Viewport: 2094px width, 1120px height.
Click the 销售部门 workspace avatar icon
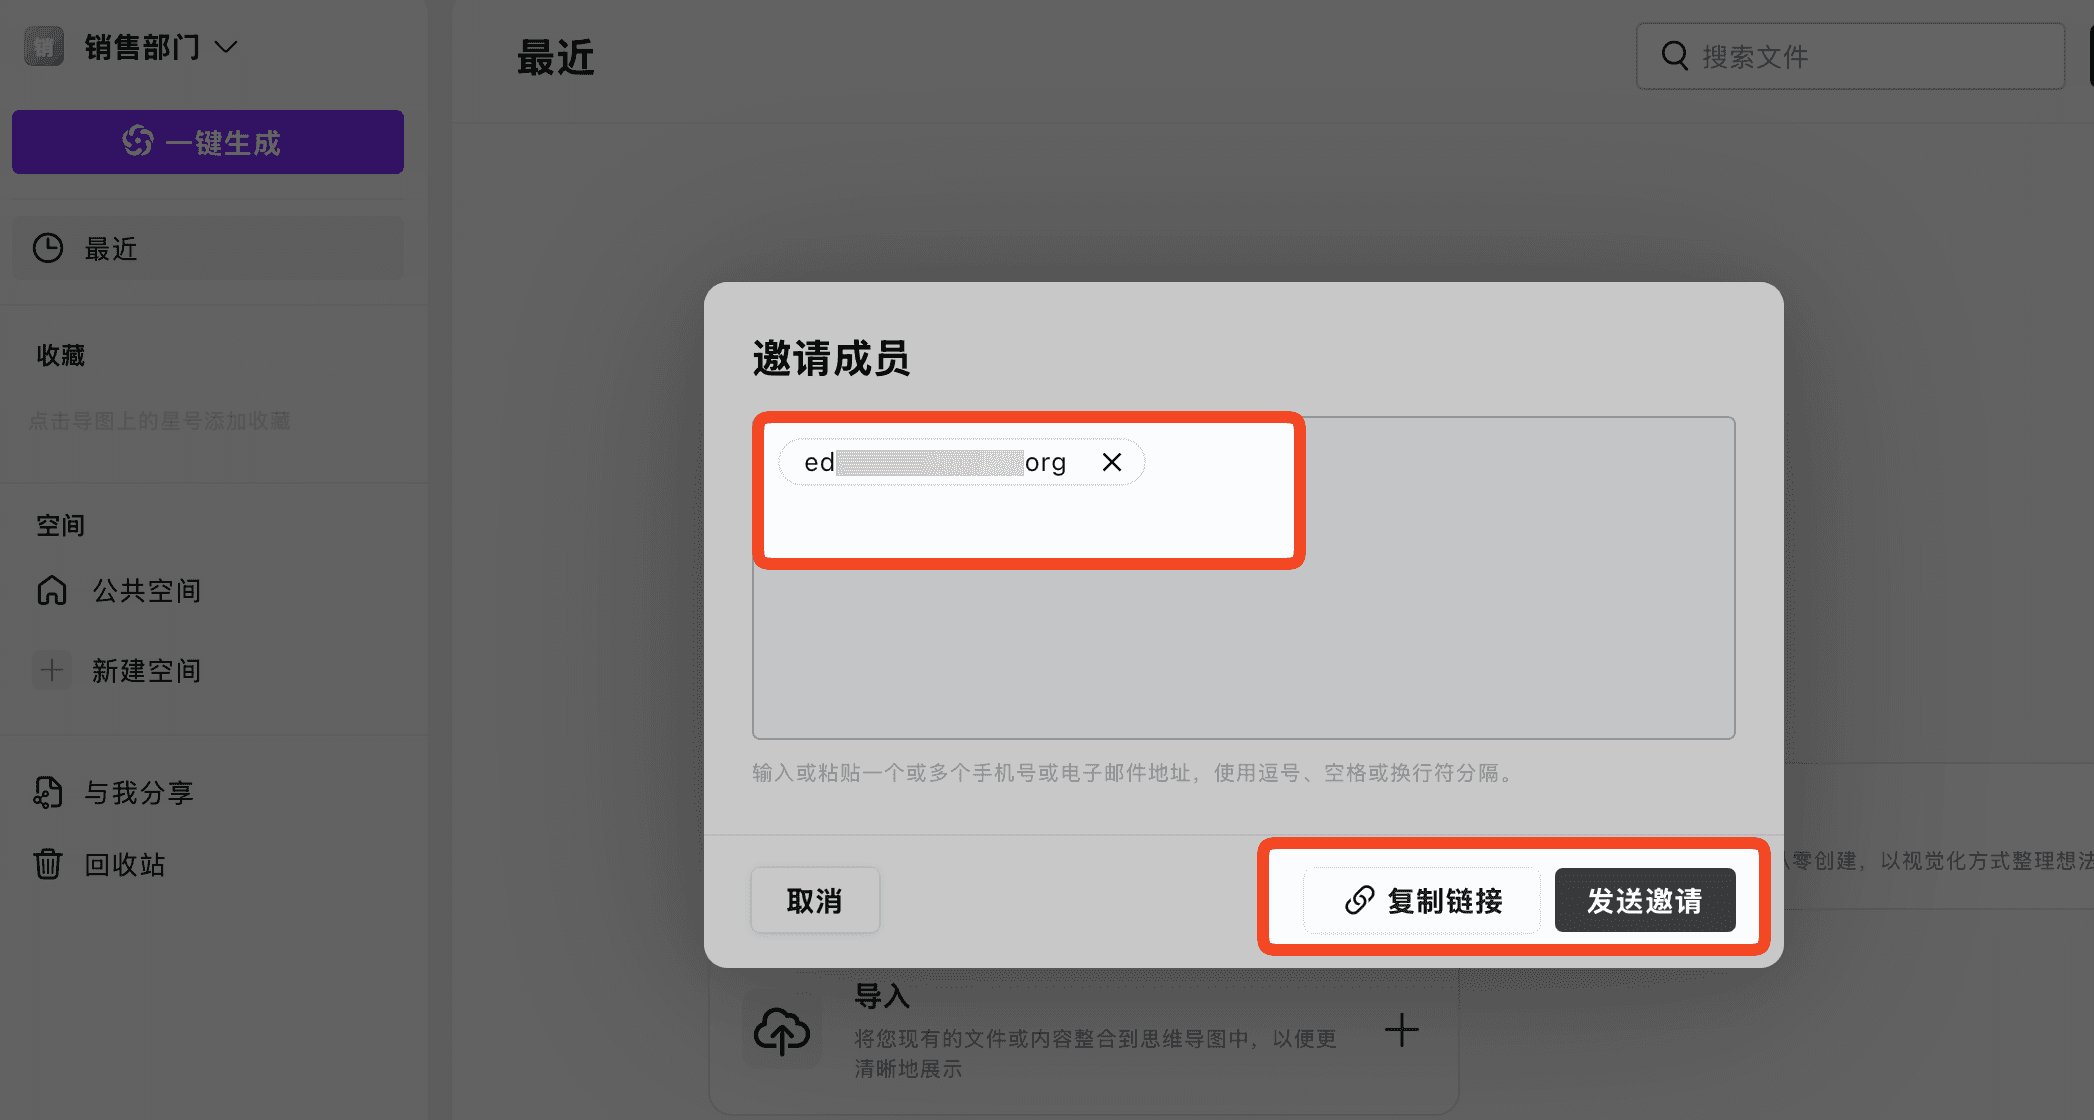coord(44,47)
